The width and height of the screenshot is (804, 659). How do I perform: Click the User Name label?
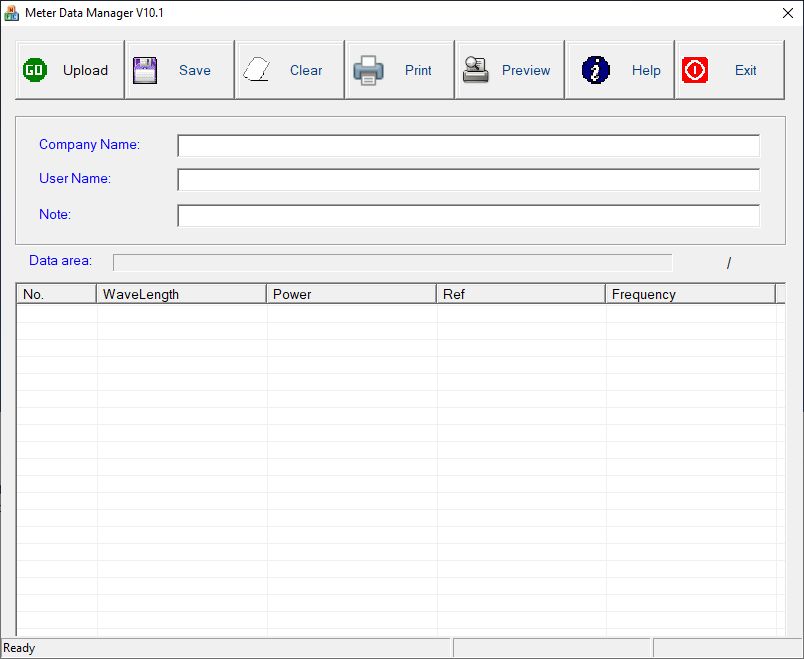[75, 178]
